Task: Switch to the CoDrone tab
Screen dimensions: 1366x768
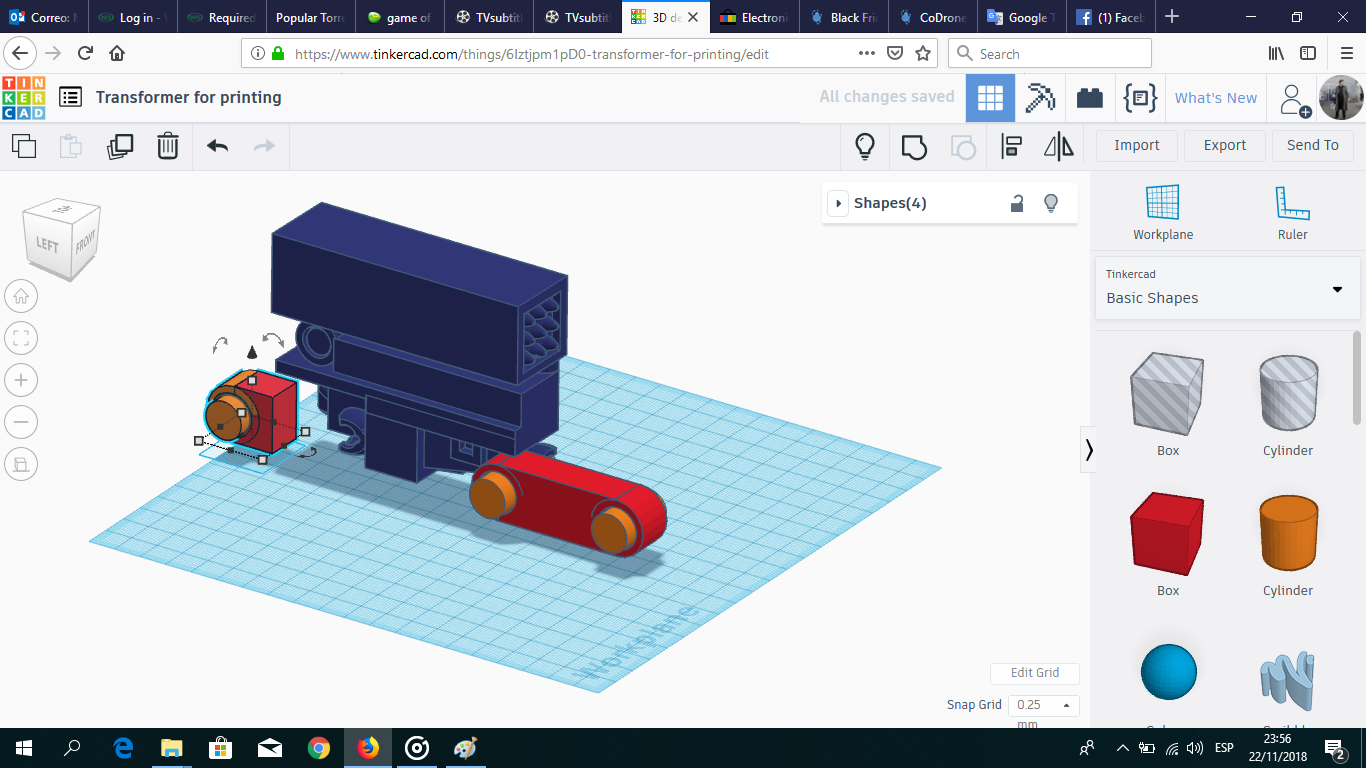Action: pos(932,17)
